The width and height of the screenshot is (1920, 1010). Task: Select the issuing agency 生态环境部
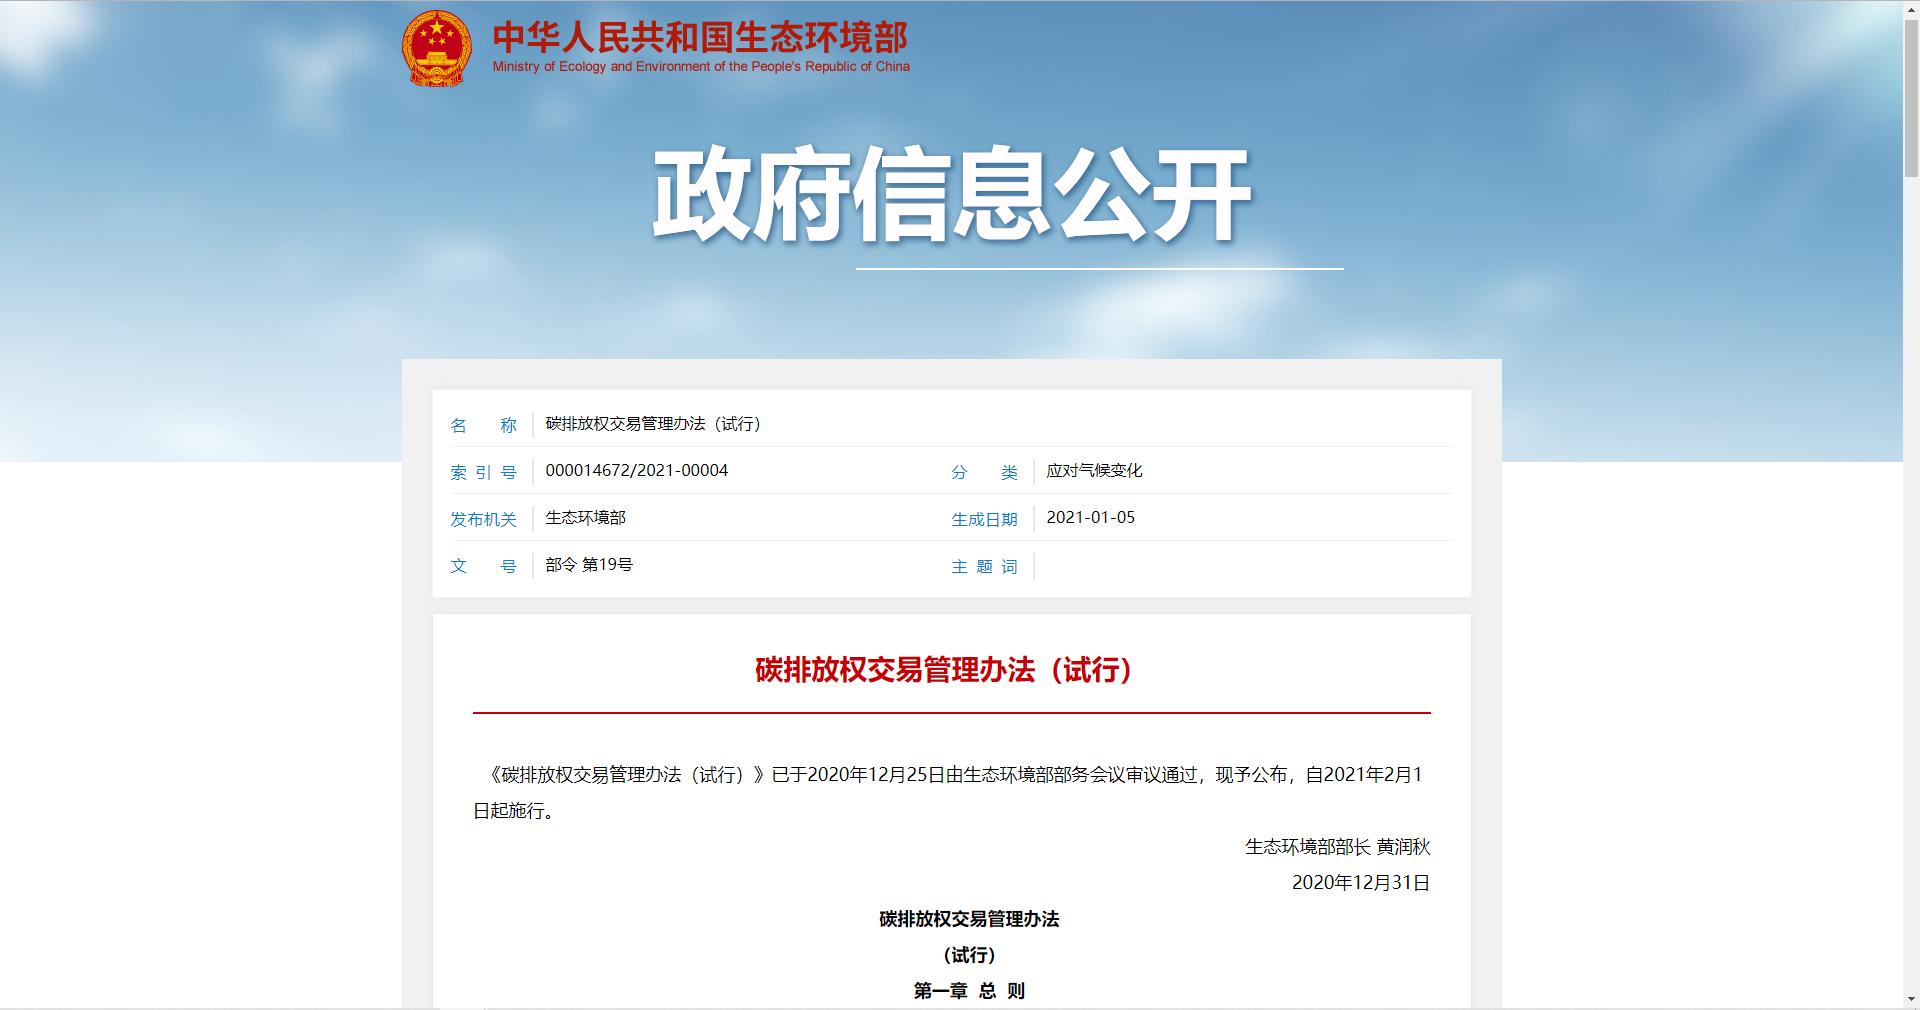point(585,518)
